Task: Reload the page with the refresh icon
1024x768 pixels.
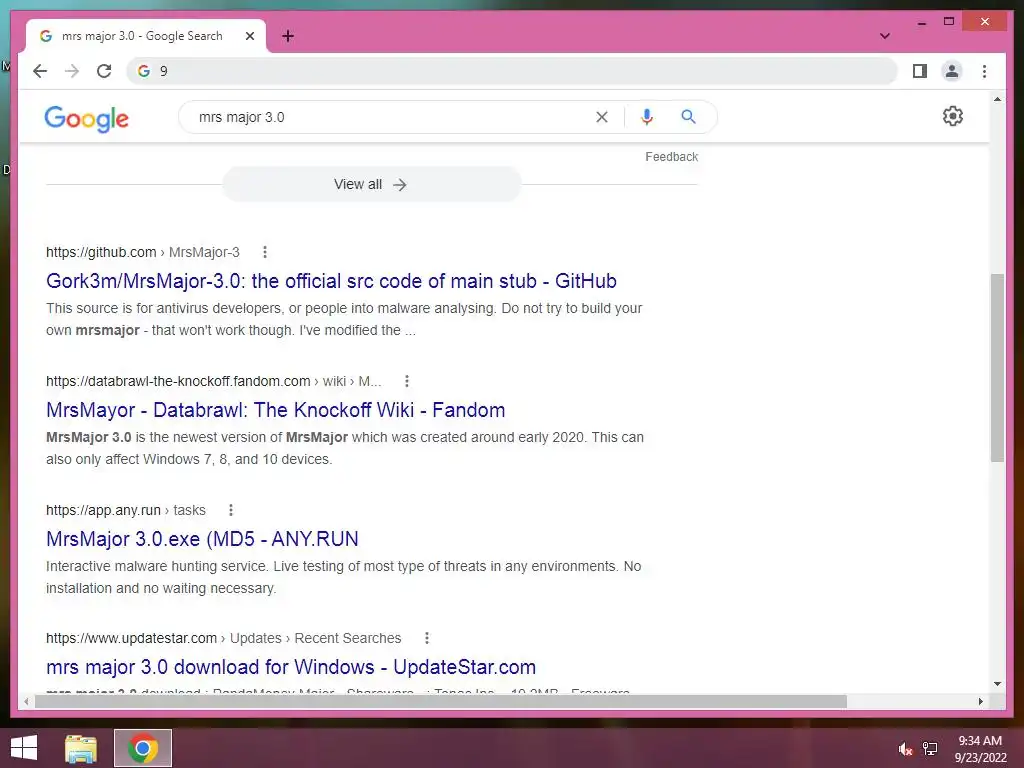Action: [x=104, y=71]
